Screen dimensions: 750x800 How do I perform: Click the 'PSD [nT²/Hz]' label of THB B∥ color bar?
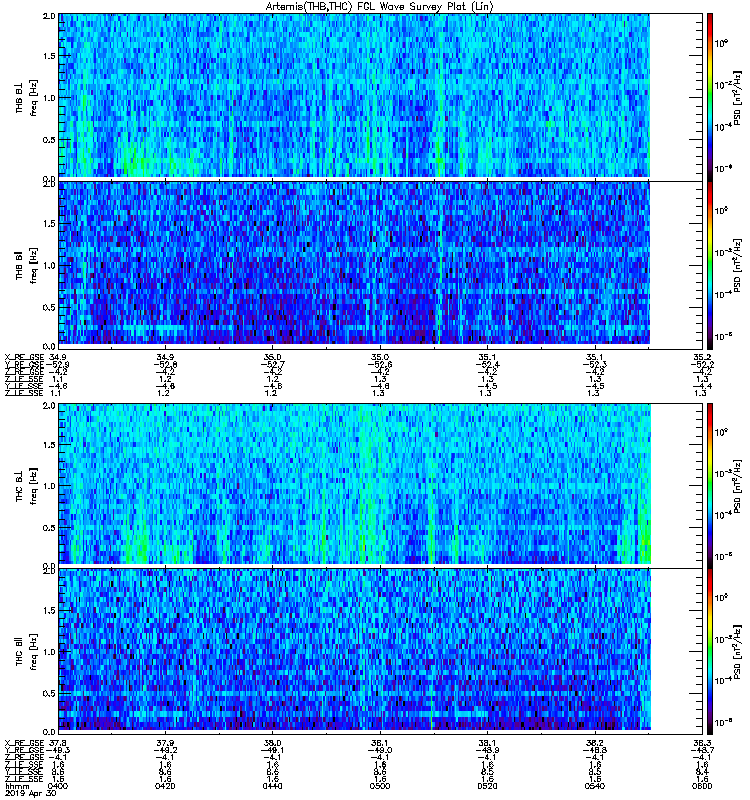(737, 266)
